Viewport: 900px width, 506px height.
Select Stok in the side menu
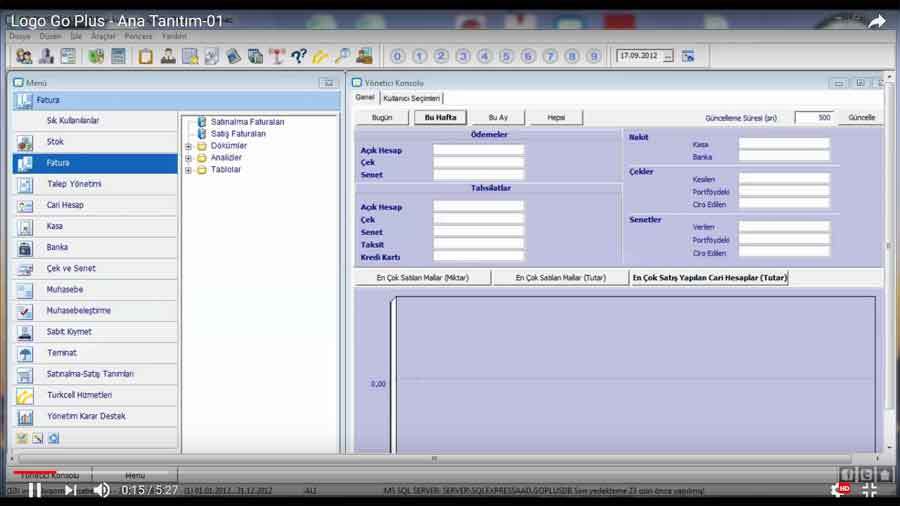pos(95,142)
